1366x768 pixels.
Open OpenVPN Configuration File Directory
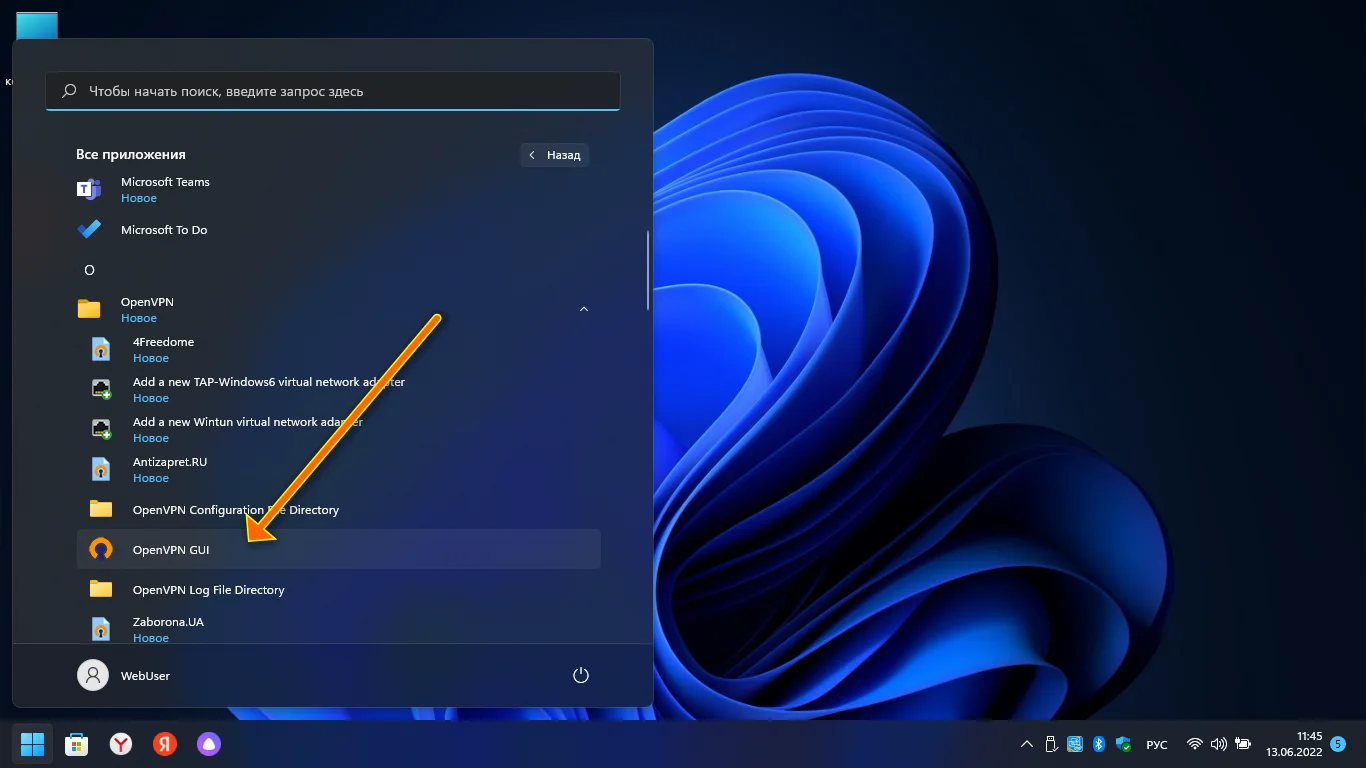[338, 509]
